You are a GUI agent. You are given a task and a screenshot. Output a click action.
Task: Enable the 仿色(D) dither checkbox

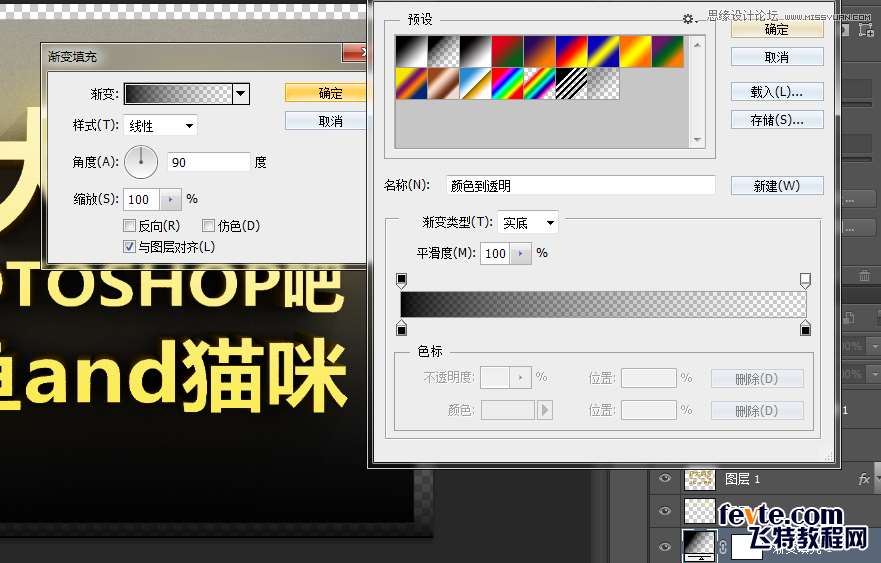209,226
